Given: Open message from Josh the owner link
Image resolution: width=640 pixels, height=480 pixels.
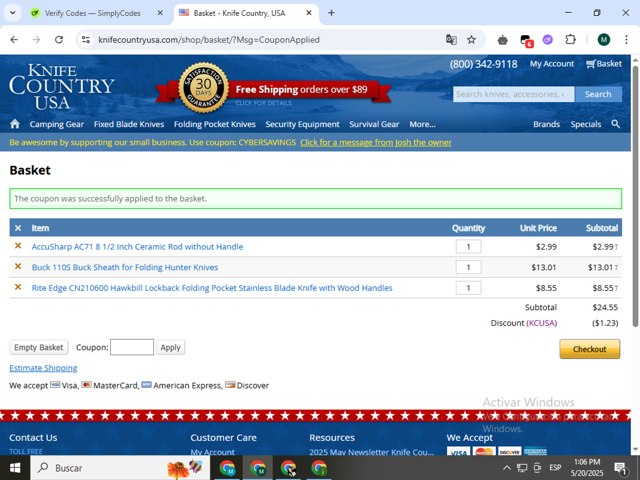Looking at the screenshot, I should point(376,142).
